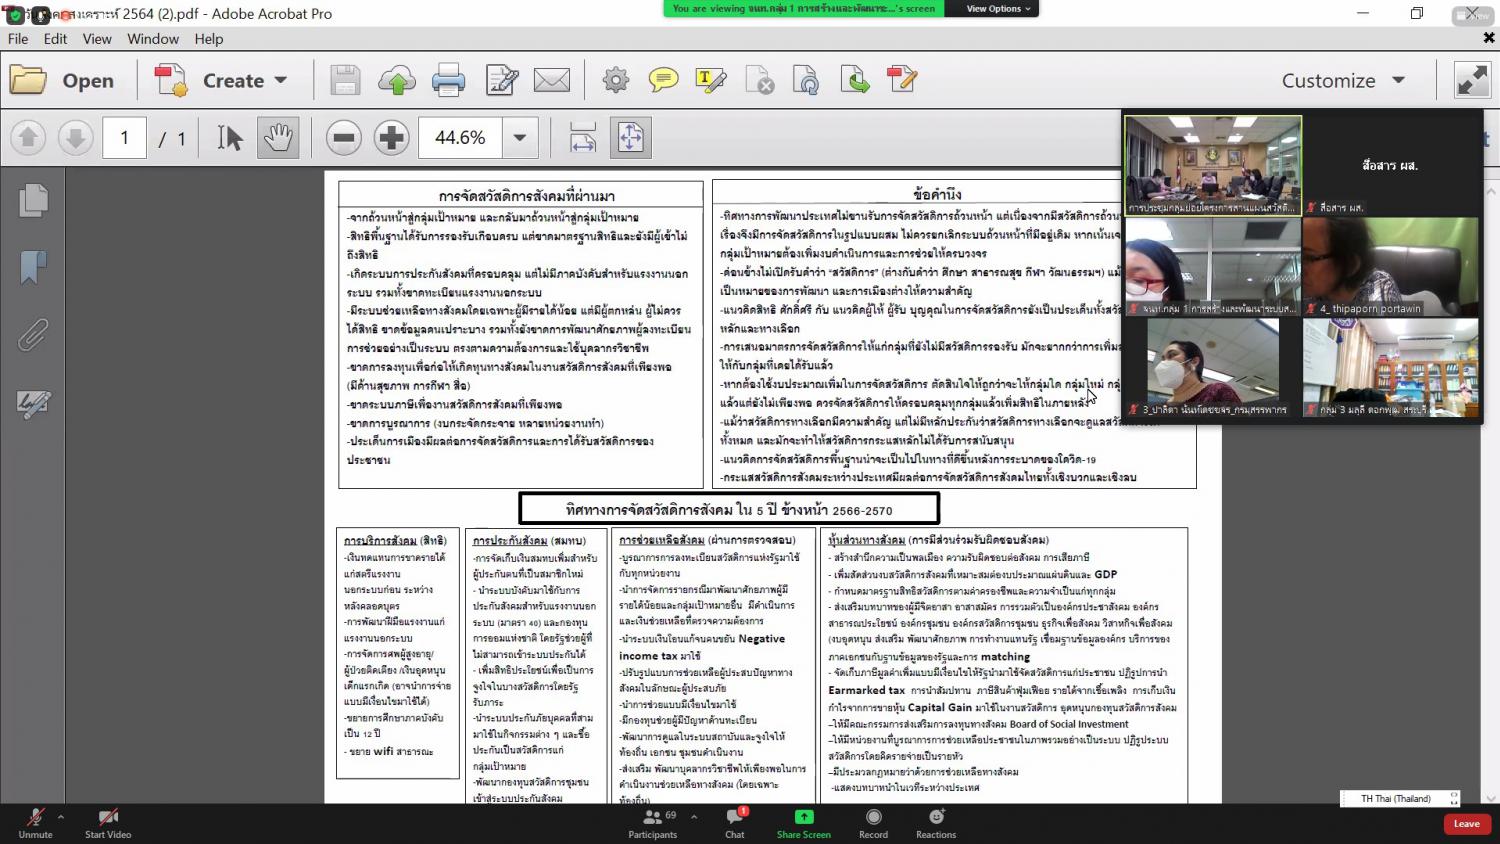This screenshot has width=1500, height=844.
Task: Start Video in Zoom
Action: pos(108,824)
